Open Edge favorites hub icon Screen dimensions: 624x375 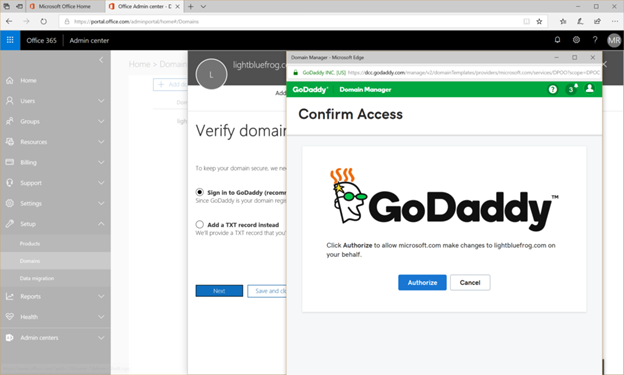563,21
